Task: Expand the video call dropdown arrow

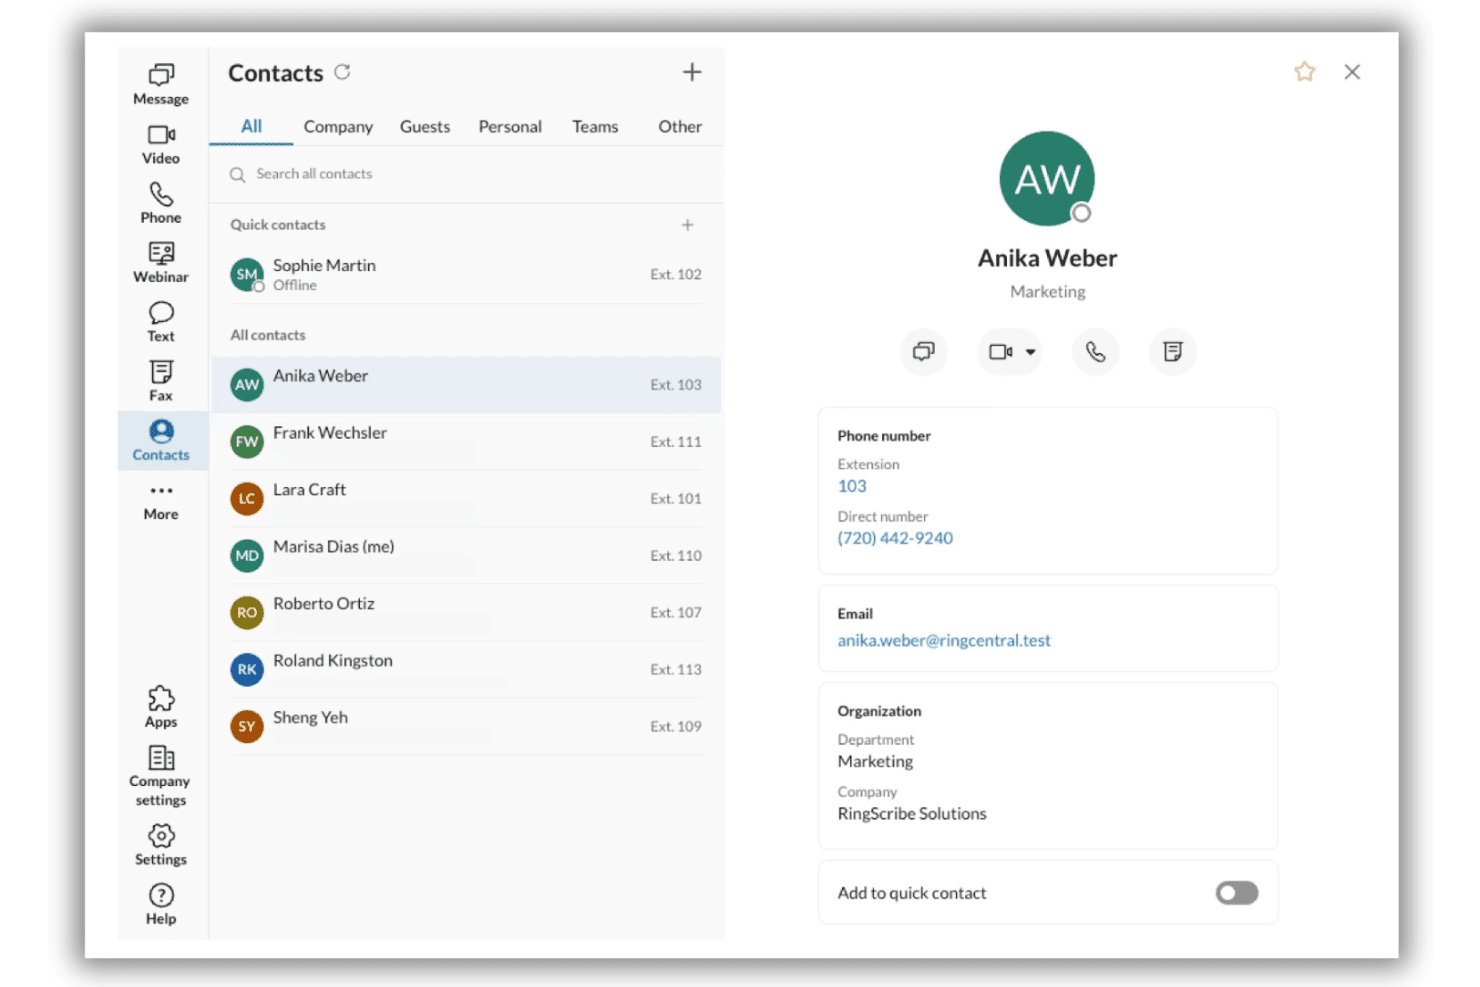Action: [1030, 352]
